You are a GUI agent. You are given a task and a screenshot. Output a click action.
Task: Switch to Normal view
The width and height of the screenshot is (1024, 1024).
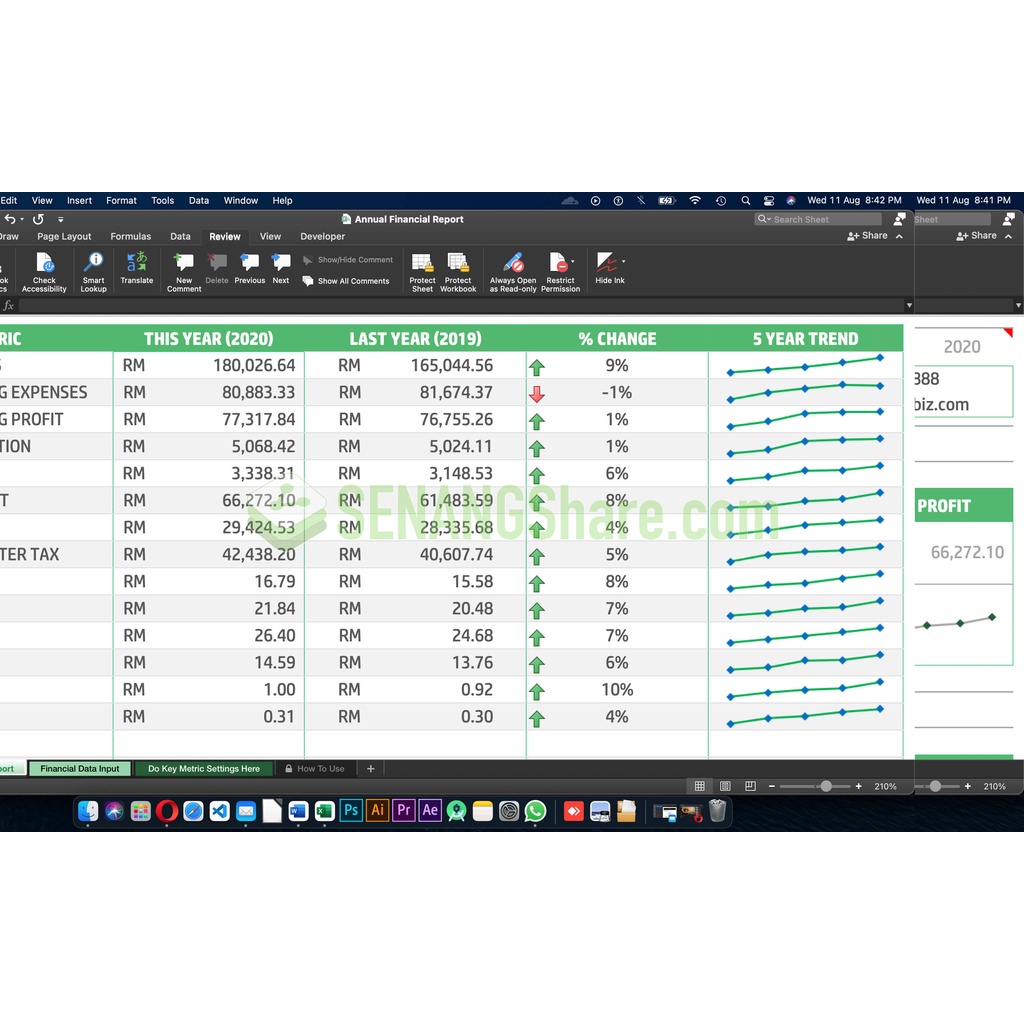pyautogui.click(x=699, y=786)
